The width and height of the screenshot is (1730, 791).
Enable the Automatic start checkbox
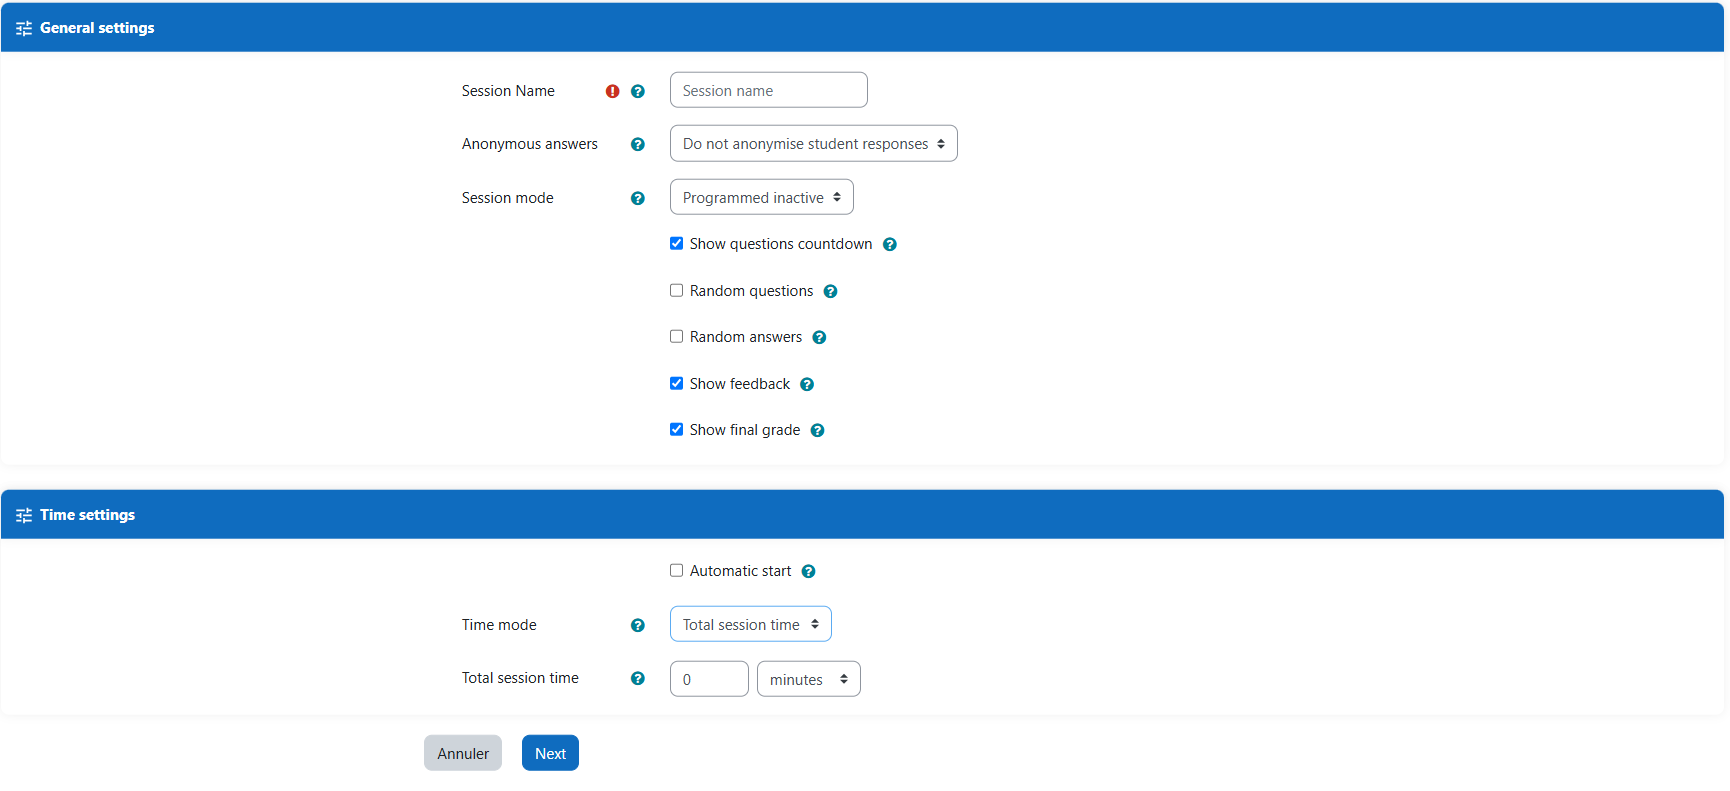(677, 570)
